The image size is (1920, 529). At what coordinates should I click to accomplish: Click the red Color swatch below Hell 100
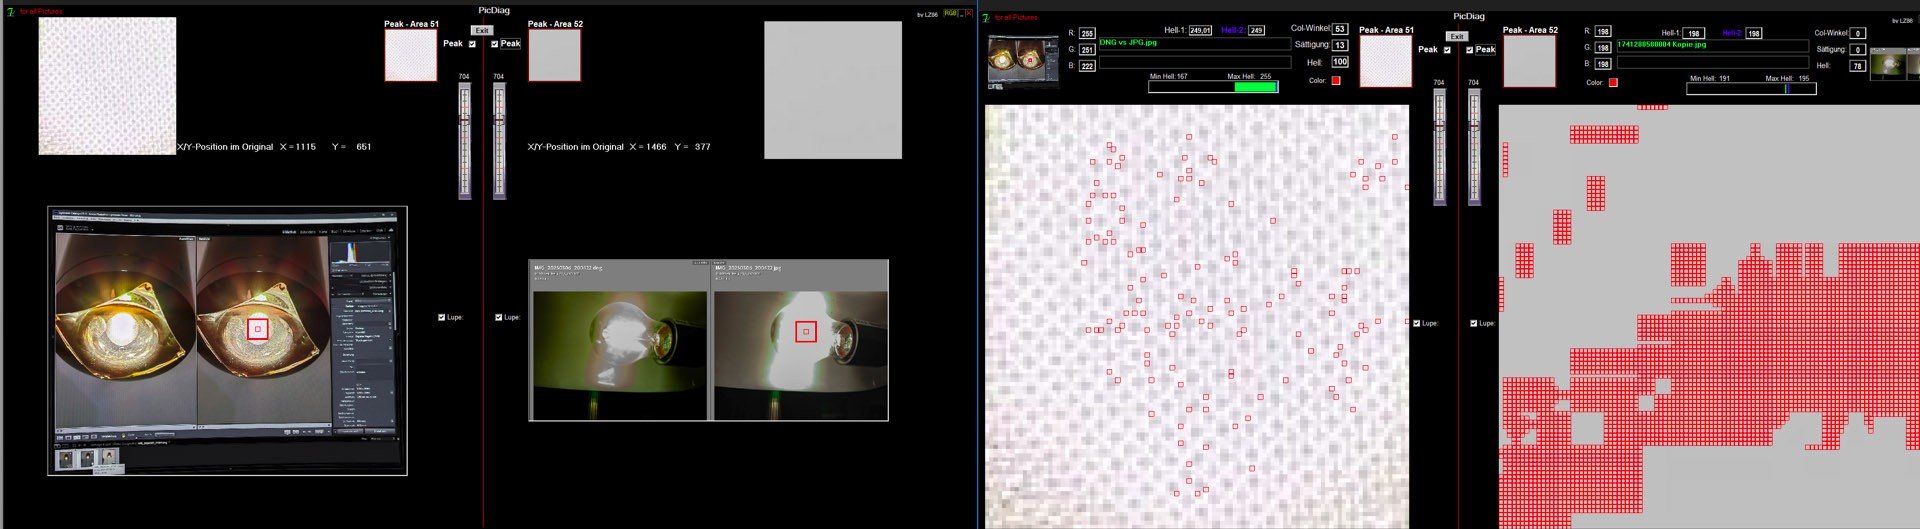[1335, 81]
